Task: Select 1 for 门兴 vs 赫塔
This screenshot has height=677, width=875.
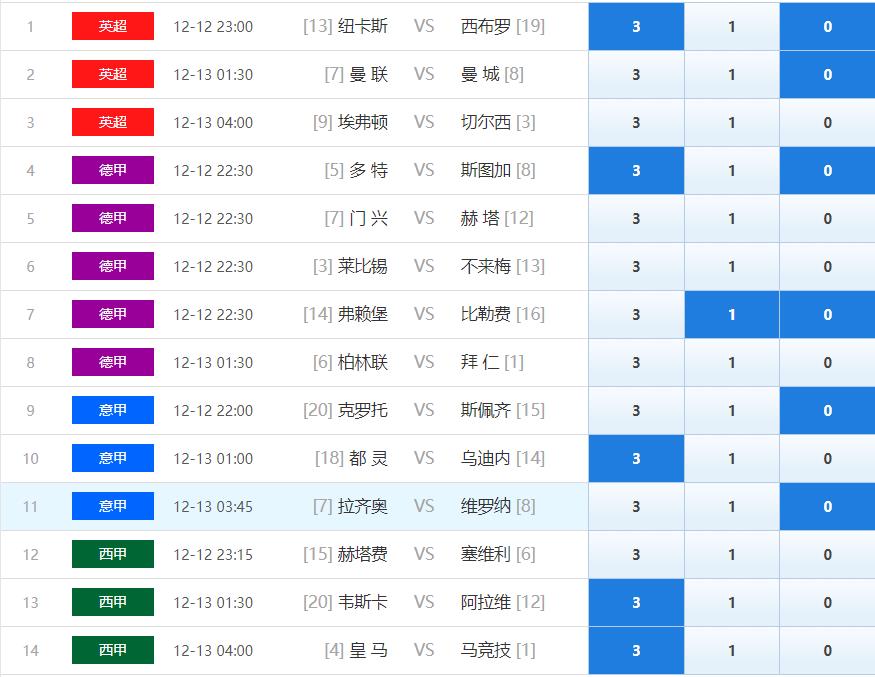Action: (732, 218)
